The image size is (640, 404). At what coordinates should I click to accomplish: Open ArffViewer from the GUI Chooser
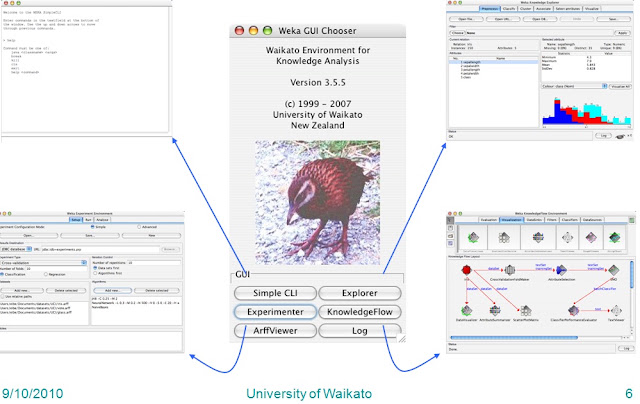(275, 331)
